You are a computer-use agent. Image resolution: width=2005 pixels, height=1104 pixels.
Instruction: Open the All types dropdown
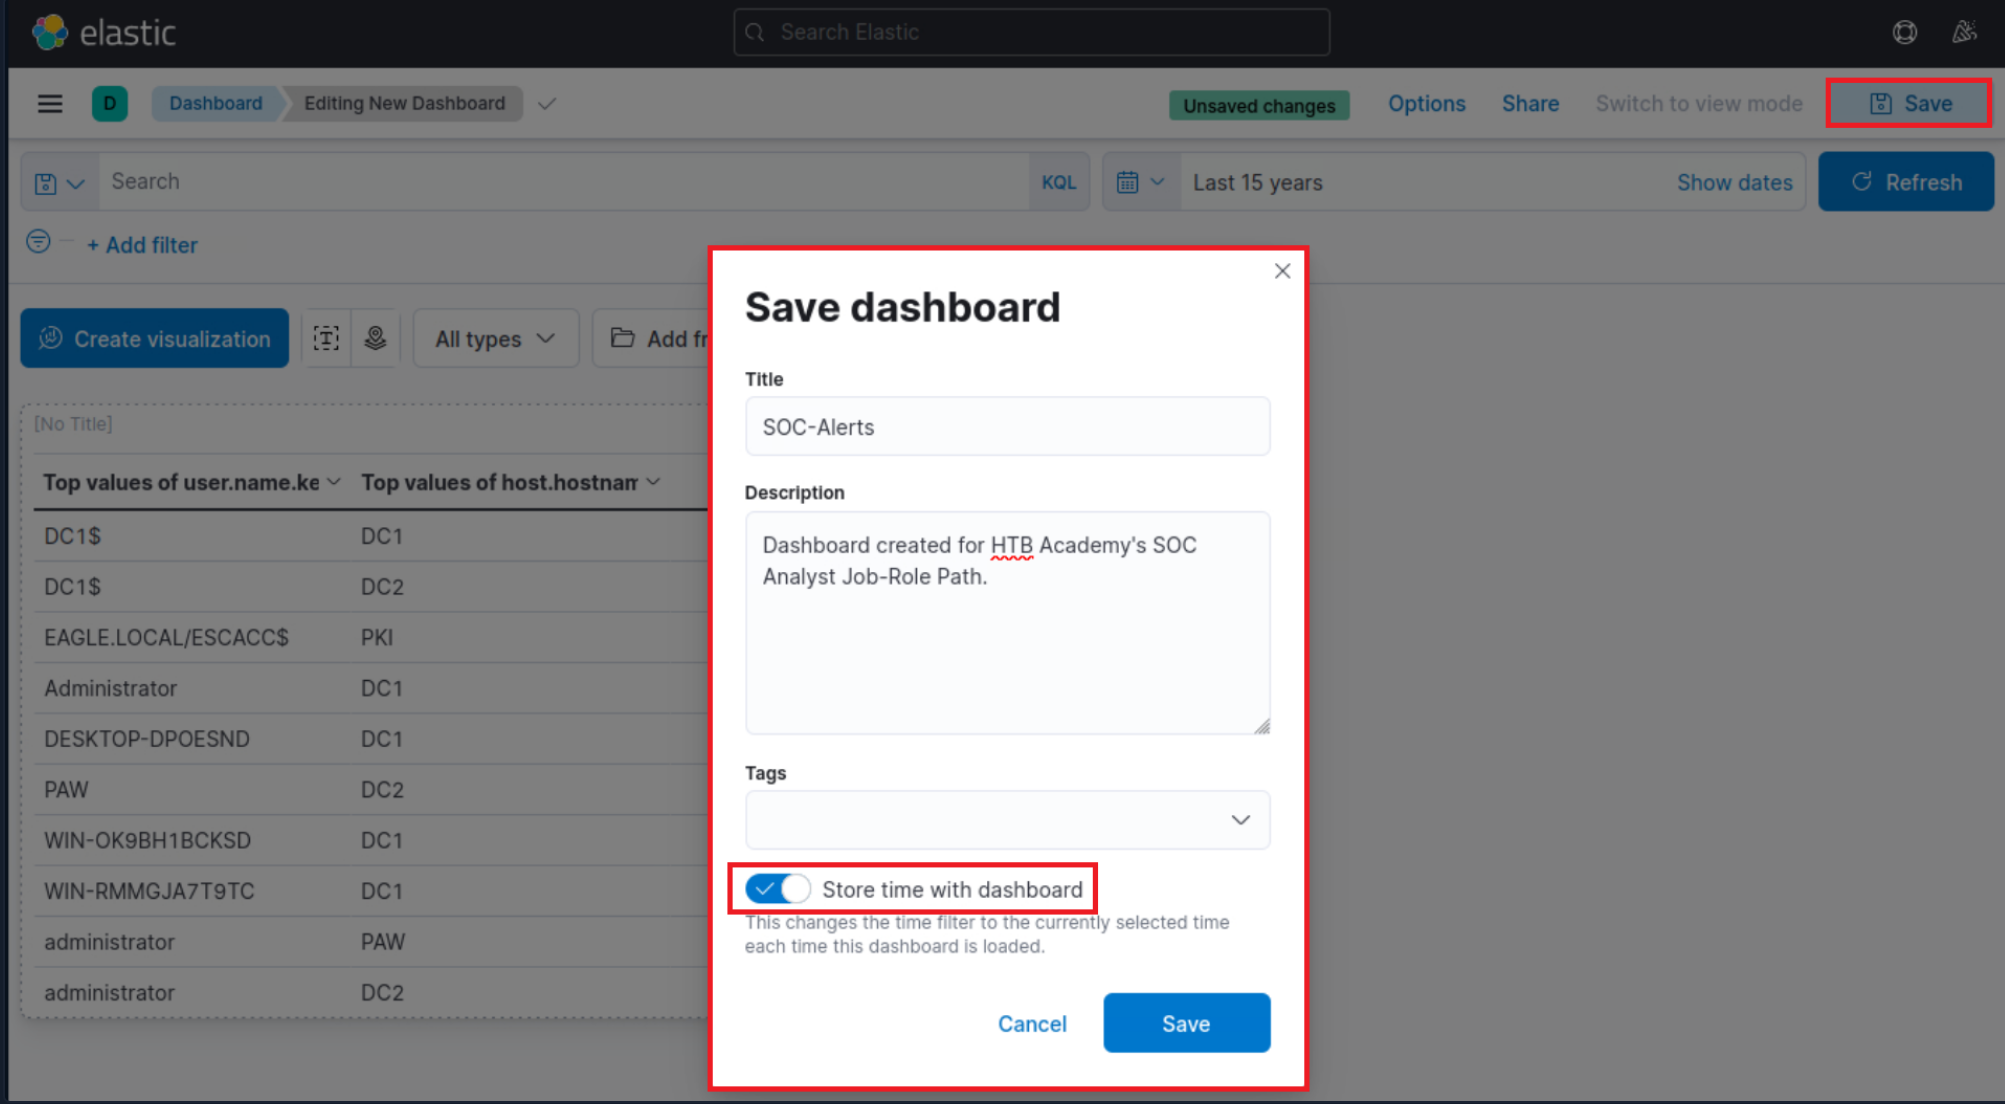pyautogui.click(x=495, y=339)
